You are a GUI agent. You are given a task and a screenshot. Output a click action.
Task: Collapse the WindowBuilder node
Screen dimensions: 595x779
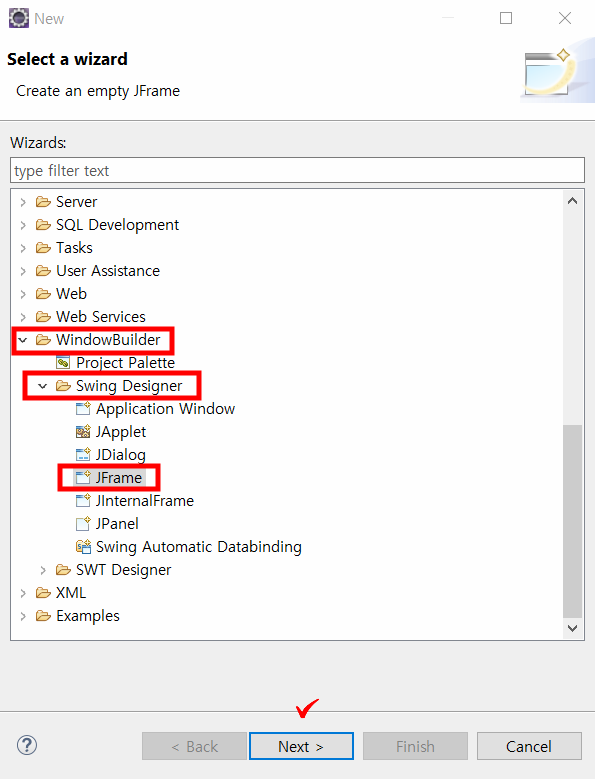click(23, 340)
